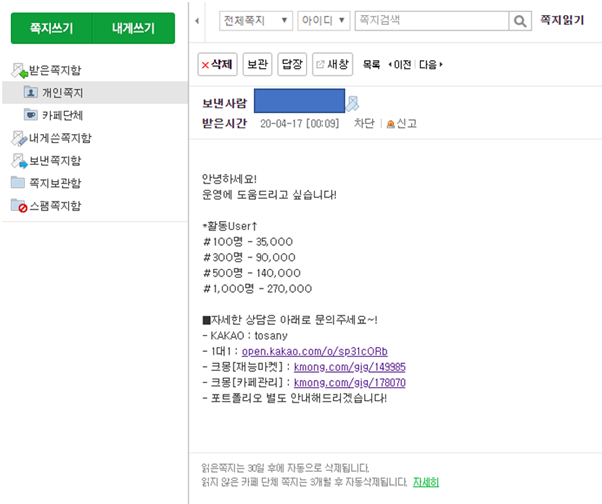Click the 받은쪽지함 envelope icon
This screenshot has width=602, height=504.
[x=19, y=71]
